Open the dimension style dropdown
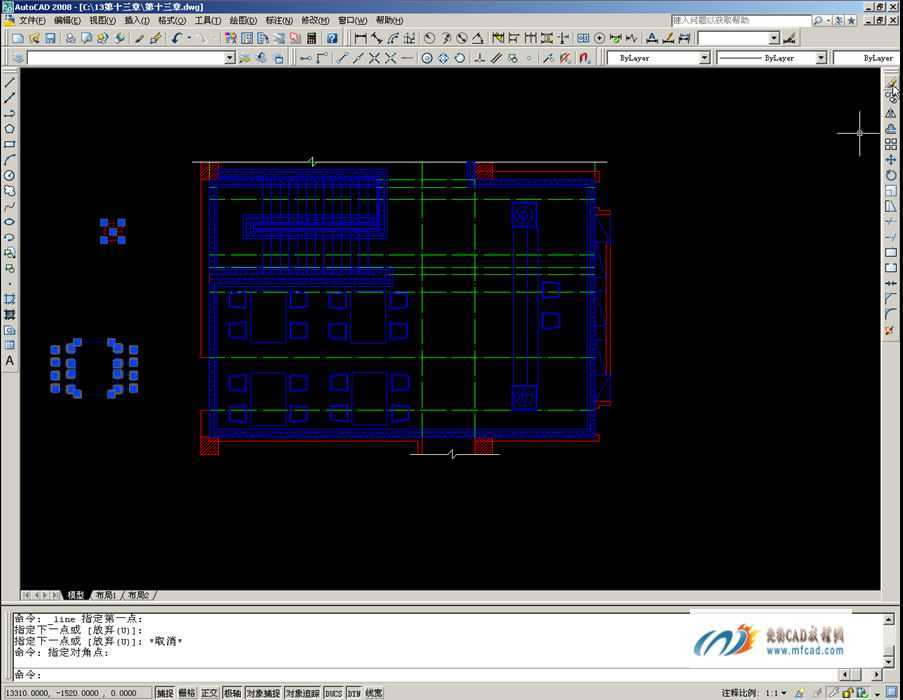 click(x=773, y=39)
